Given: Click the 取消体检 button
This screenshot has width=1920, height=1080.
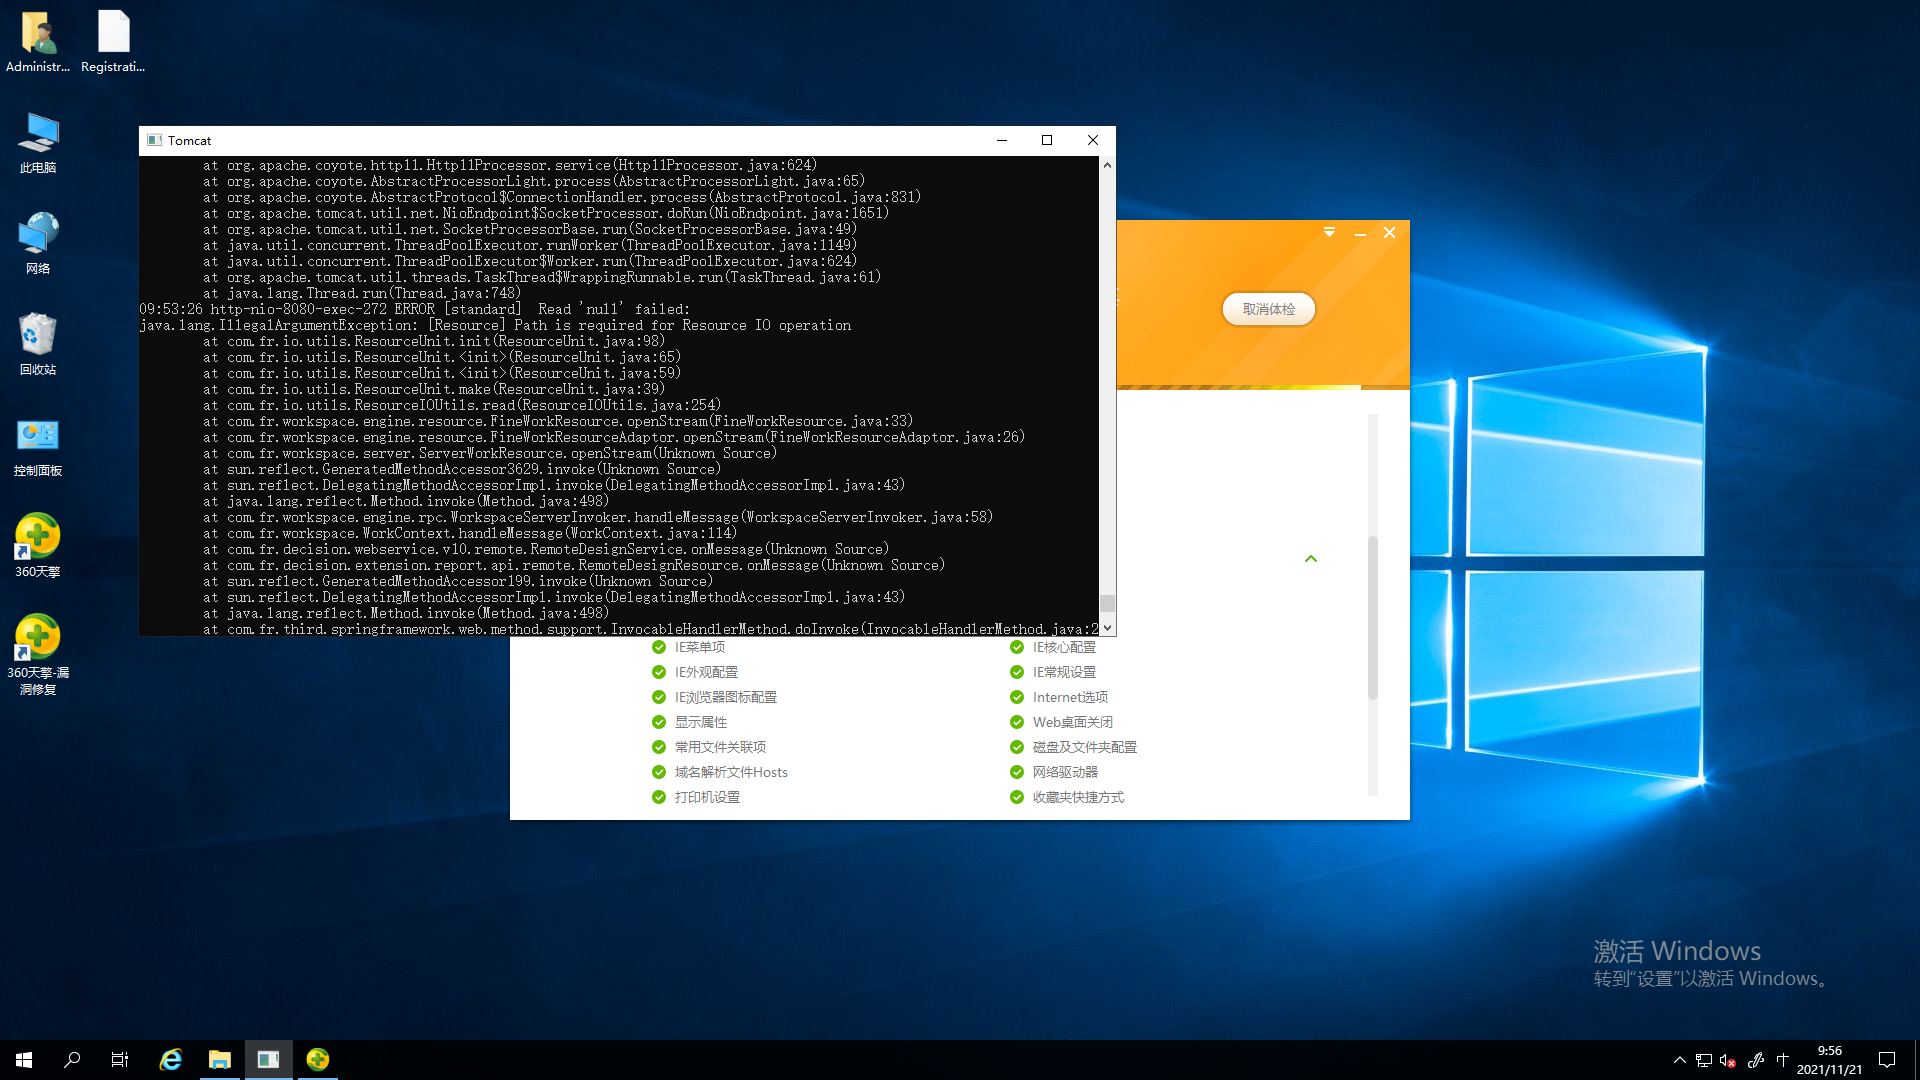Looking at the screenshot, I should [x=1268, y=309].
